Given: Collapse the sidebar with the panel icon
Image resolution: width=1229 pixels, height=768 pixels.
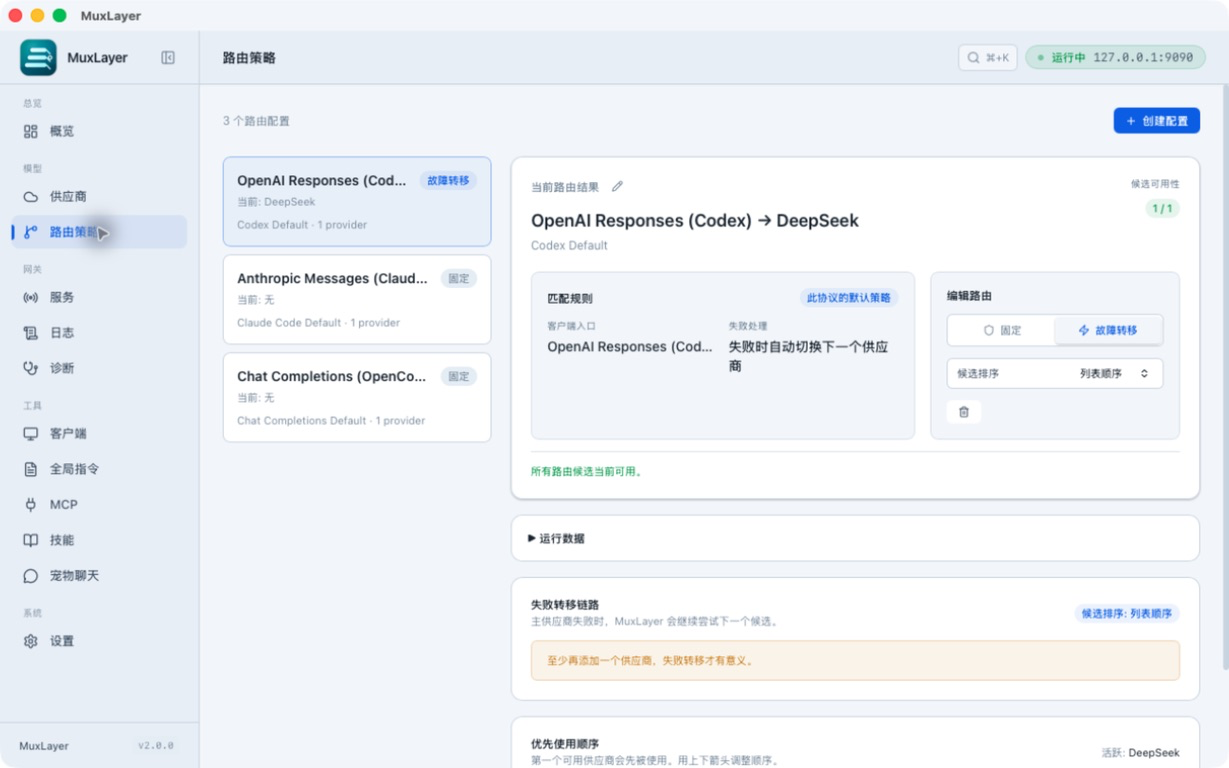Looking at the screenshot, I should pos(168,58).
